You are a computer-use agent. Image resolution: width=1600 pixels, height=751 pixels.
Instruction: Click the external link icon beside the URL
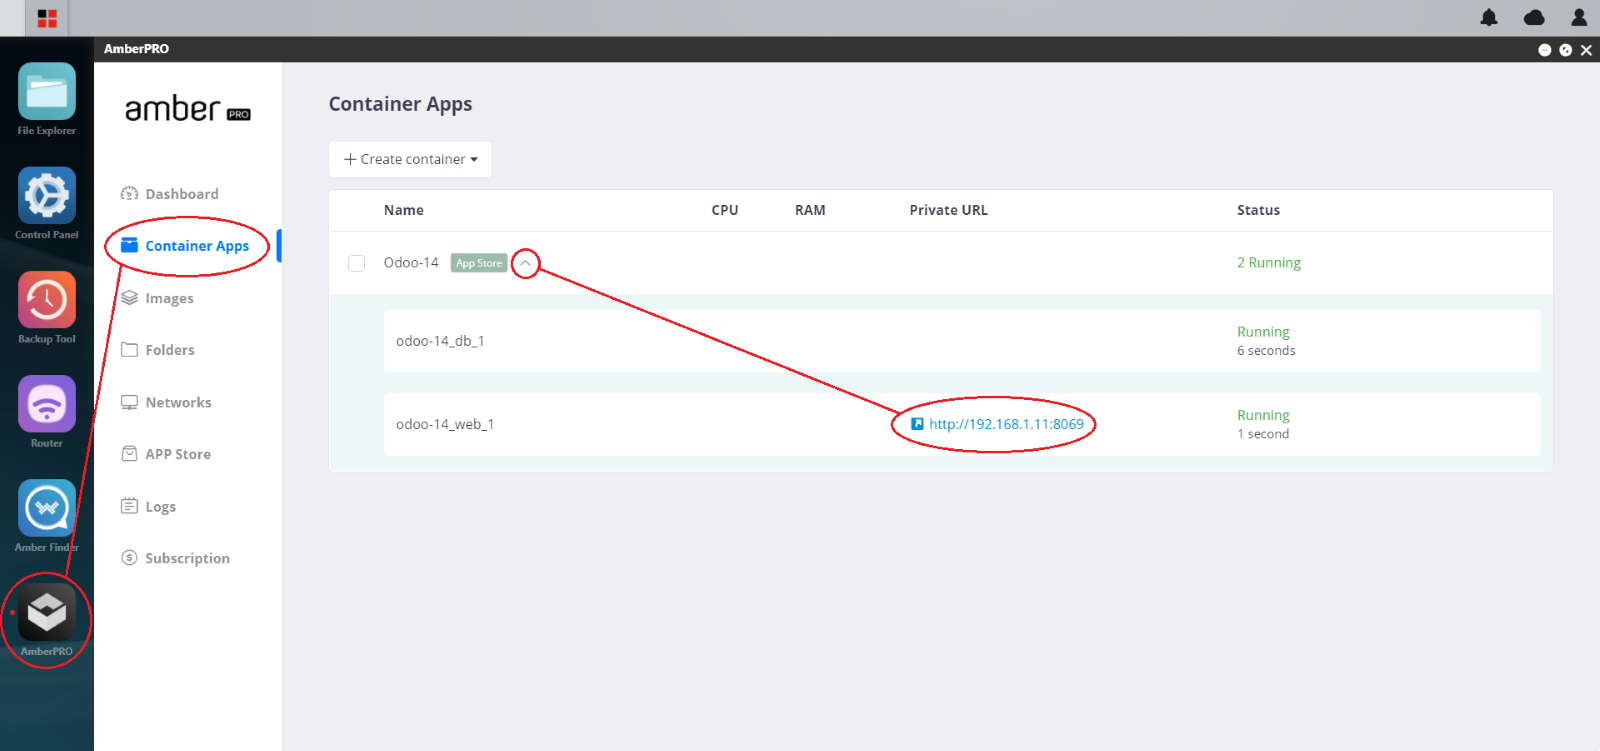click(917, 424)
